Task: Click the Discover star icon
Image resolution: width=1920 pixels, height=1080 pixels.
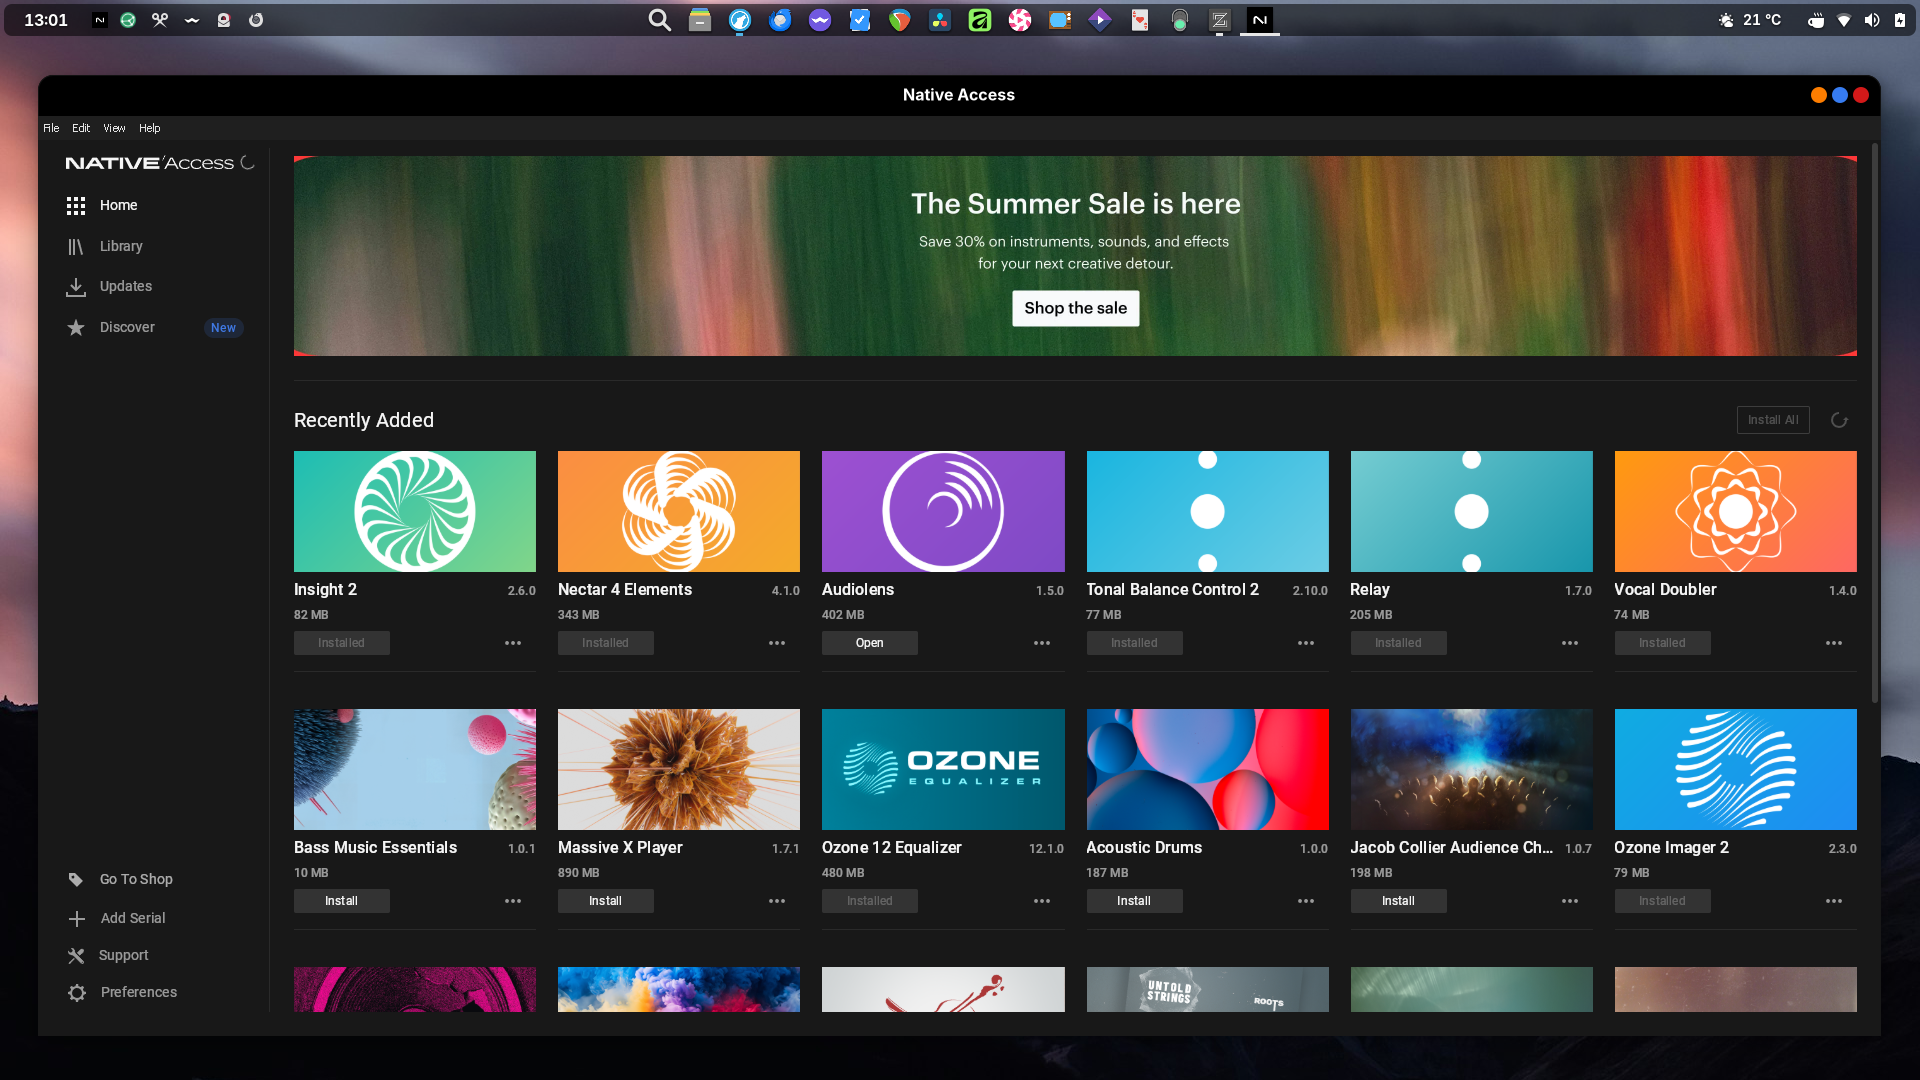Action: click(76, 328)
